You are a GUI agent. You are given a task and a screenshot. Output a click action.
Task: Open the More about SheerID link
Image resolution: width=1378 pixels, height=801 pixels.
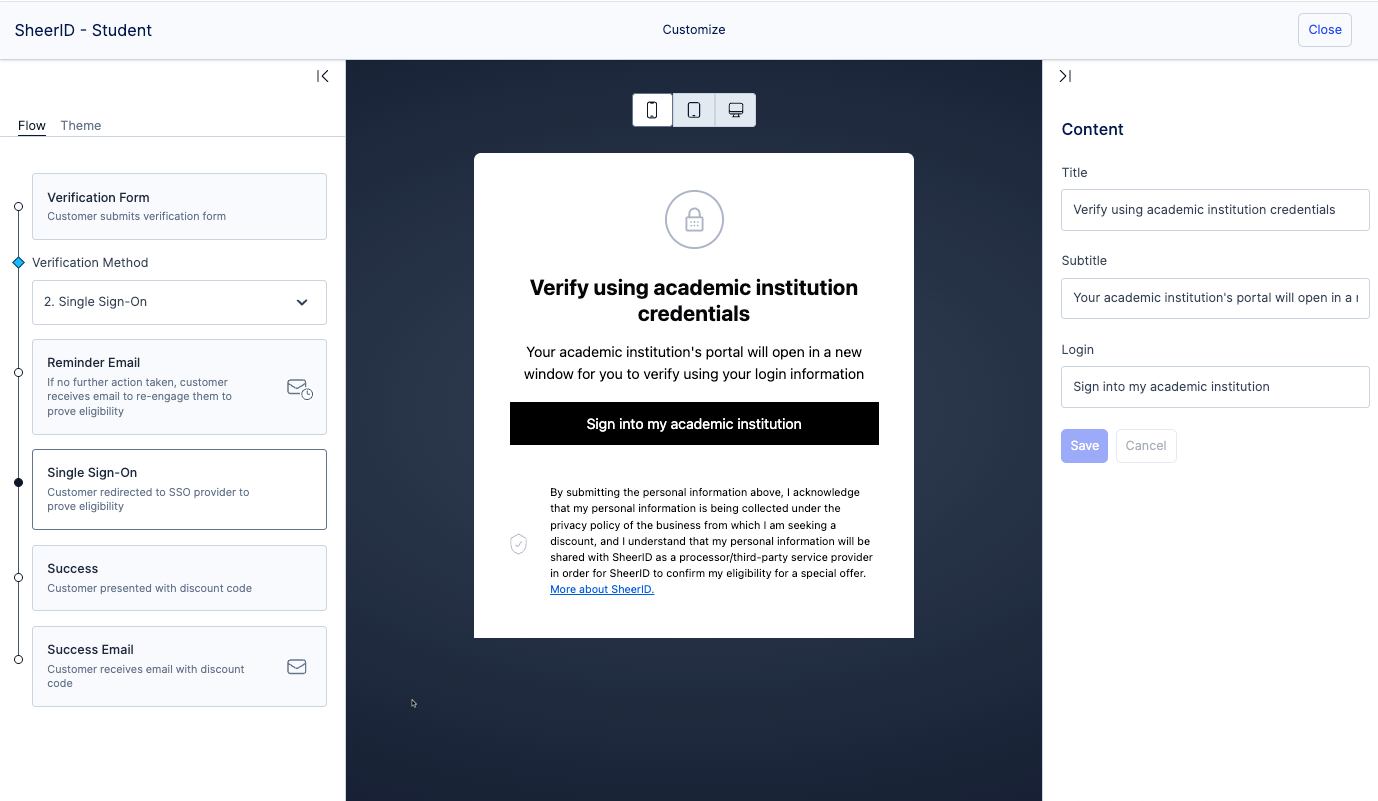602,590
